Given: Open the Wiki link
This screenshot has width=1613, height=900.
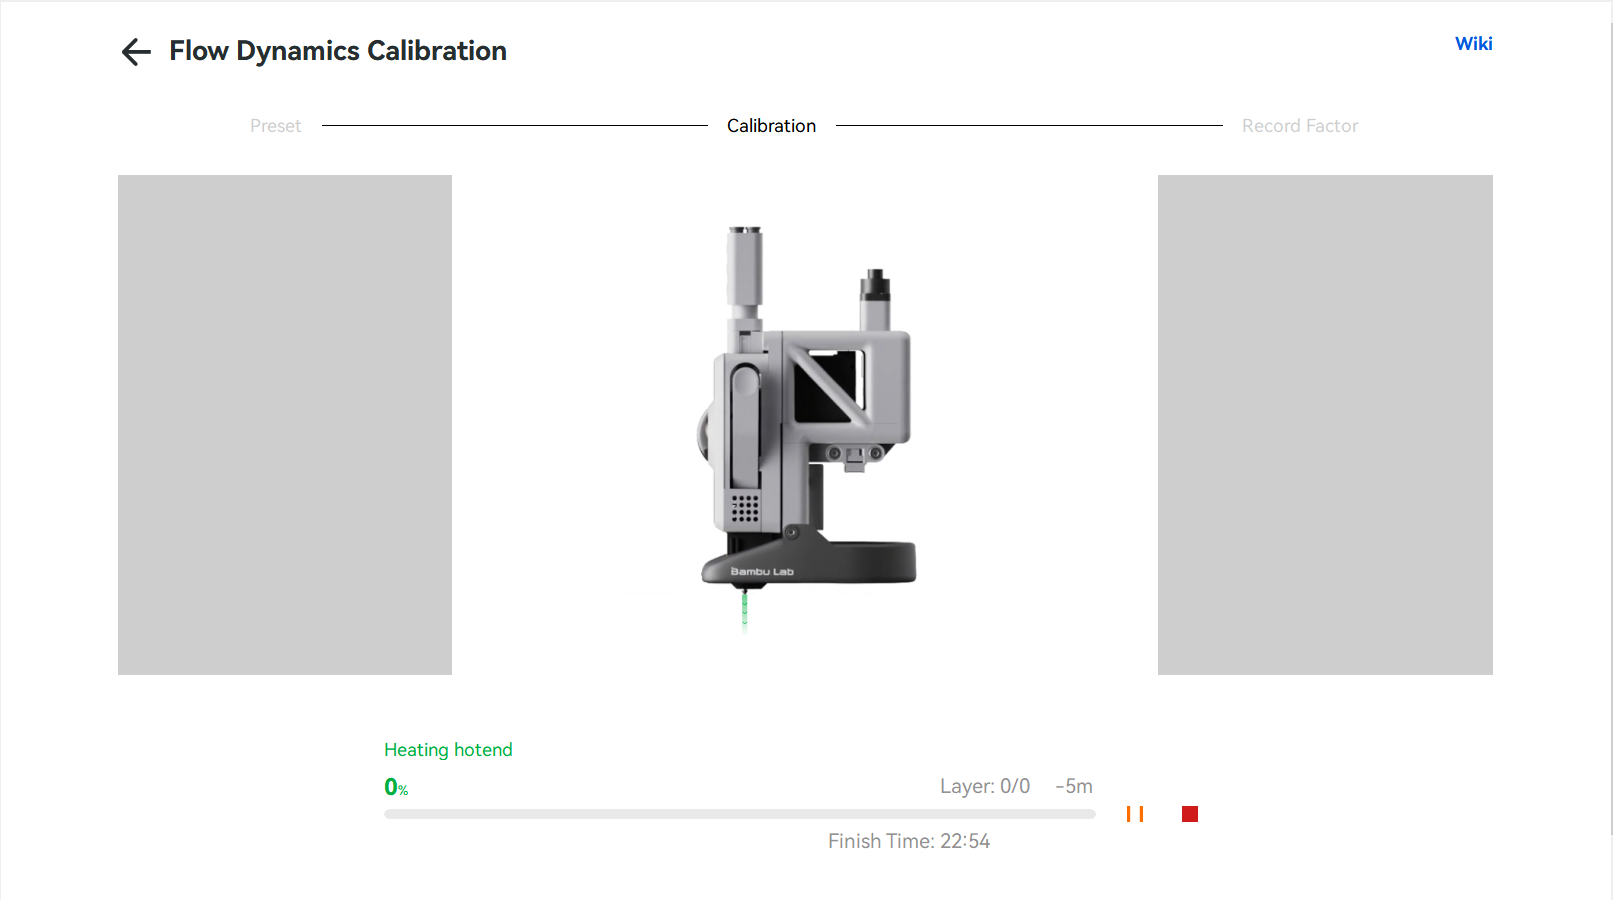Looking at the screenshot, I should tap(1473, 43).
